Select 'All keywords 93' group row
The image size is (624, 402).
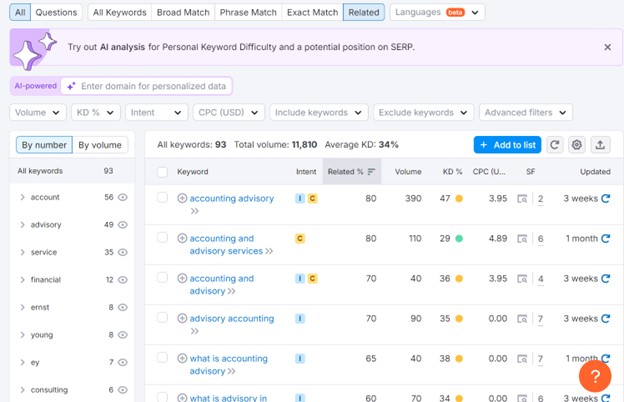[x=72, y=171]
